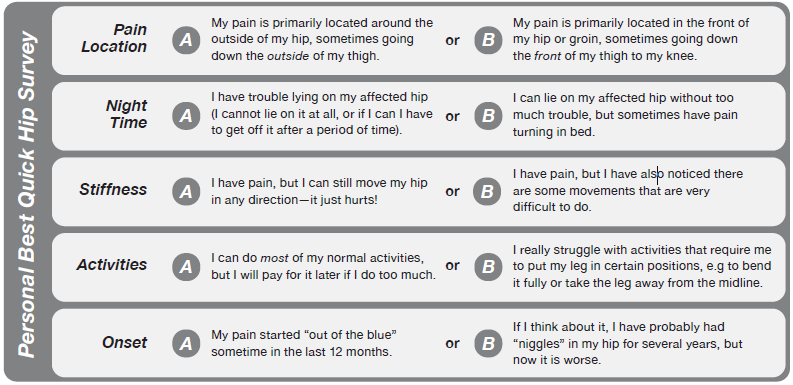Click the Onset row label
Screen dimensions: 793x385
[124, 343]
